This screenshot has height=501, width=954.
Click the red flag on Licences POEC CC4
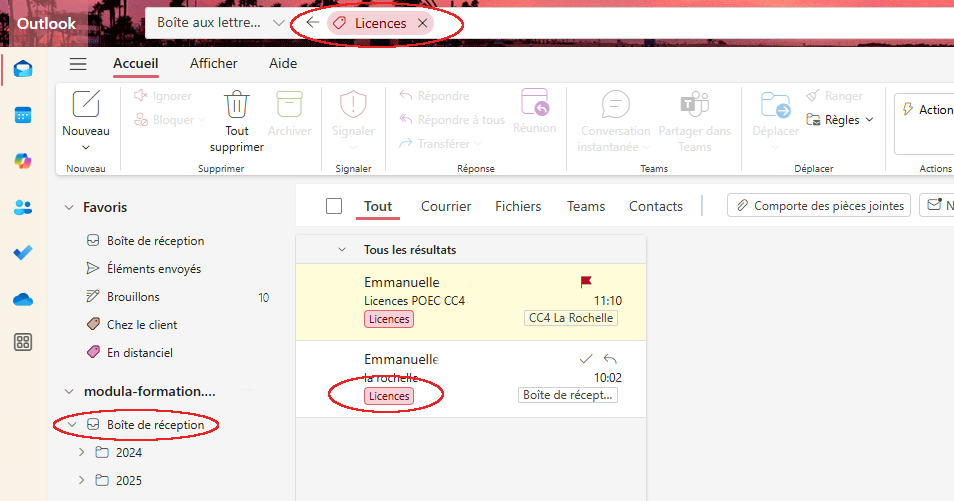pos(586,282)
